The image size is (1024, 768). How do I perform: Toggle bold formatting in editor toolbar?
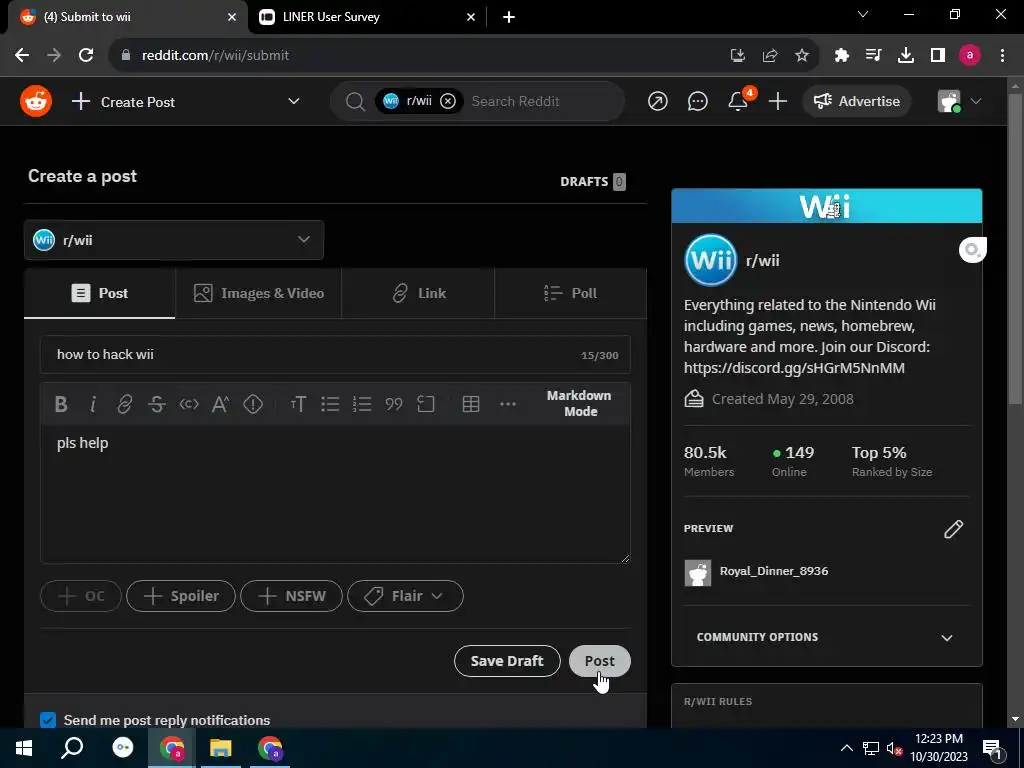pyautogui.click(x=61, y=404)
